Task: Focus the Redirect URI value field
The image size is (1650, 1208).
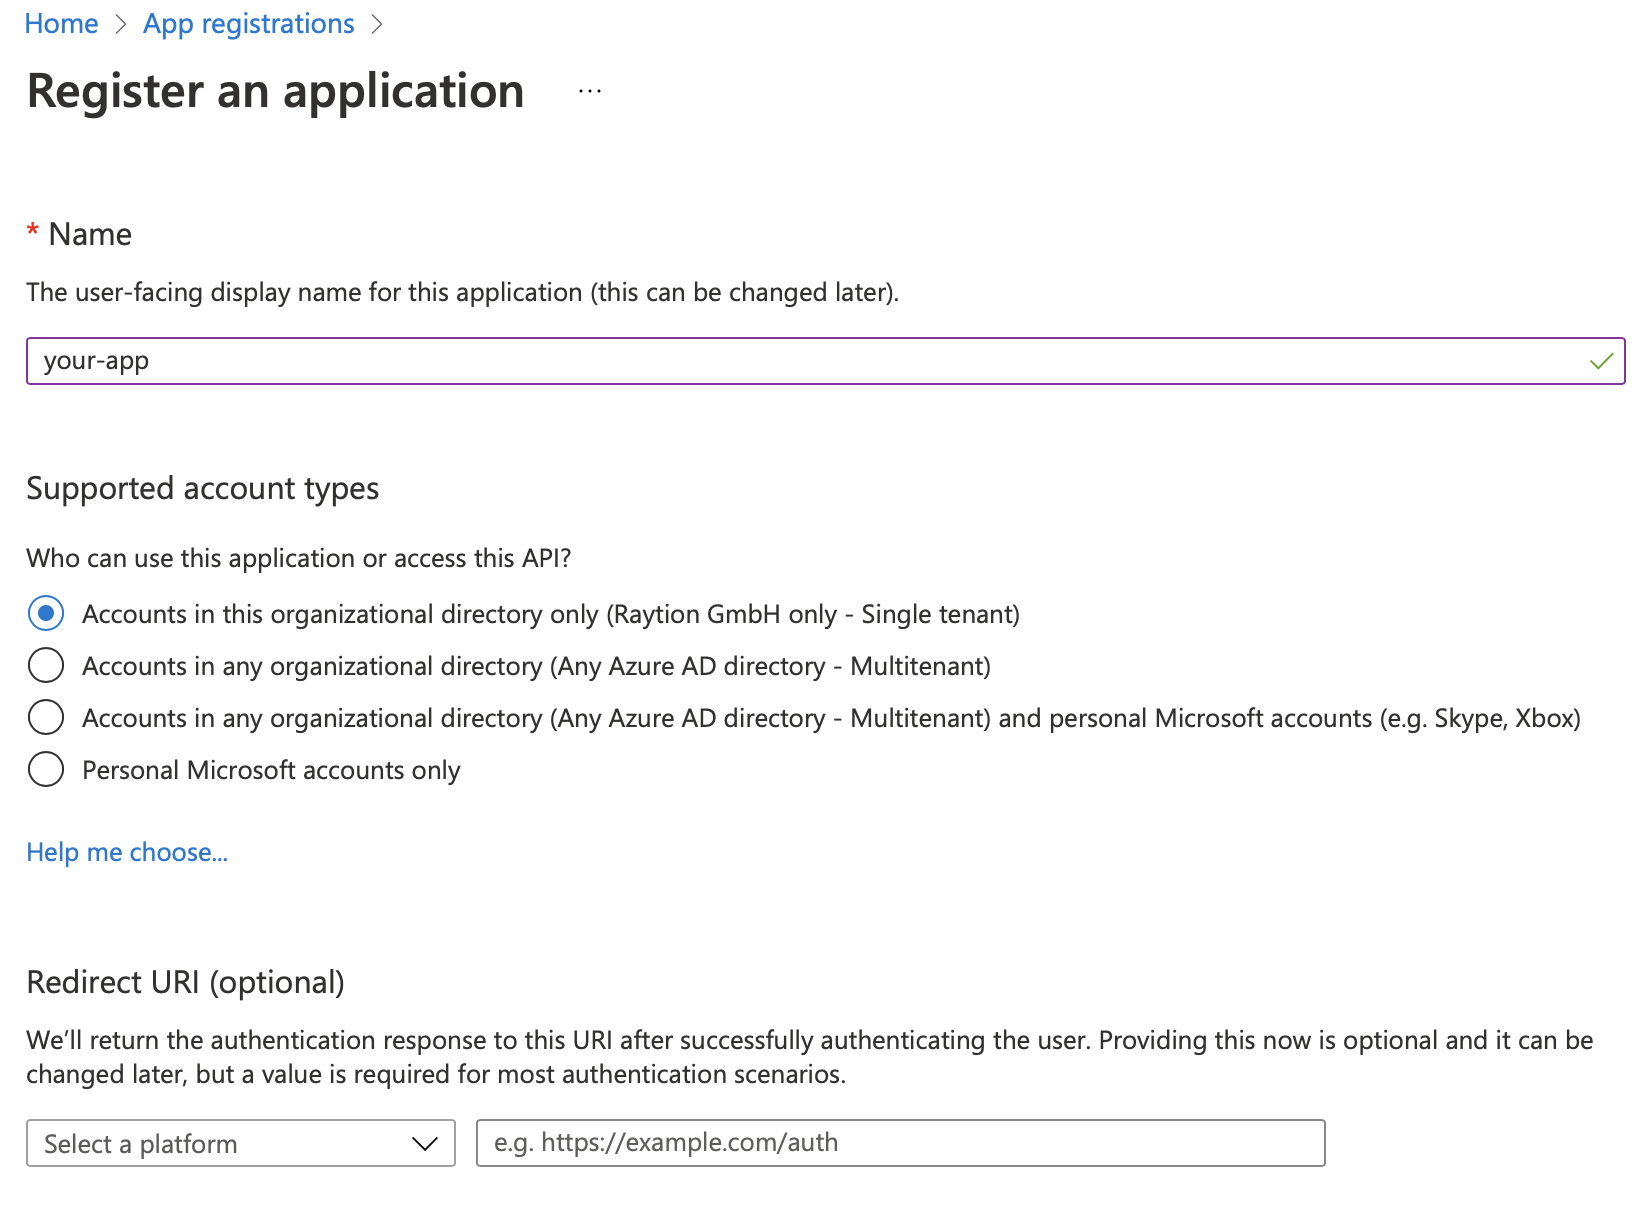Action: (x=900, y=1142)
